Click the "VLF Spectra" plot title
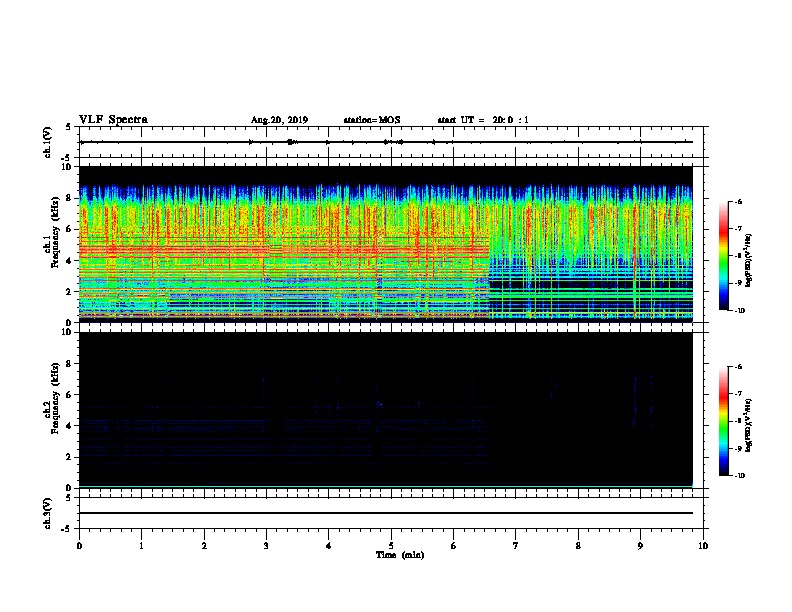792x612 pixels. 113,120
